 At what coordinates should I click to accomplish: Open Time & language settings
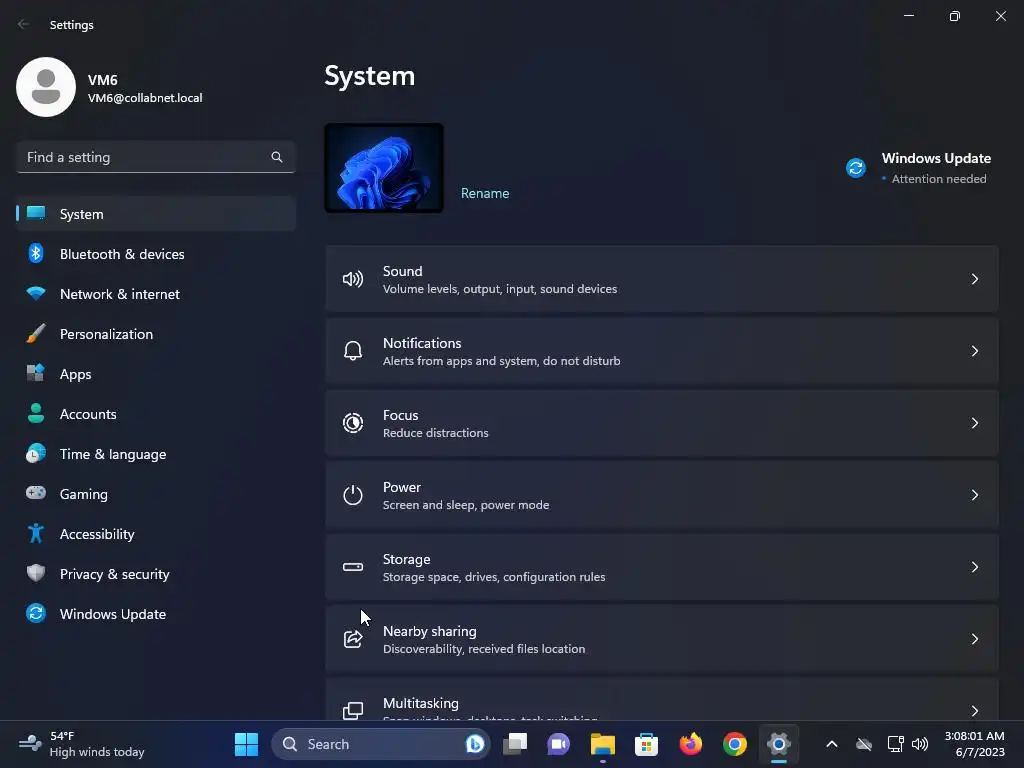pyautogui.click(x=155, y=454)
